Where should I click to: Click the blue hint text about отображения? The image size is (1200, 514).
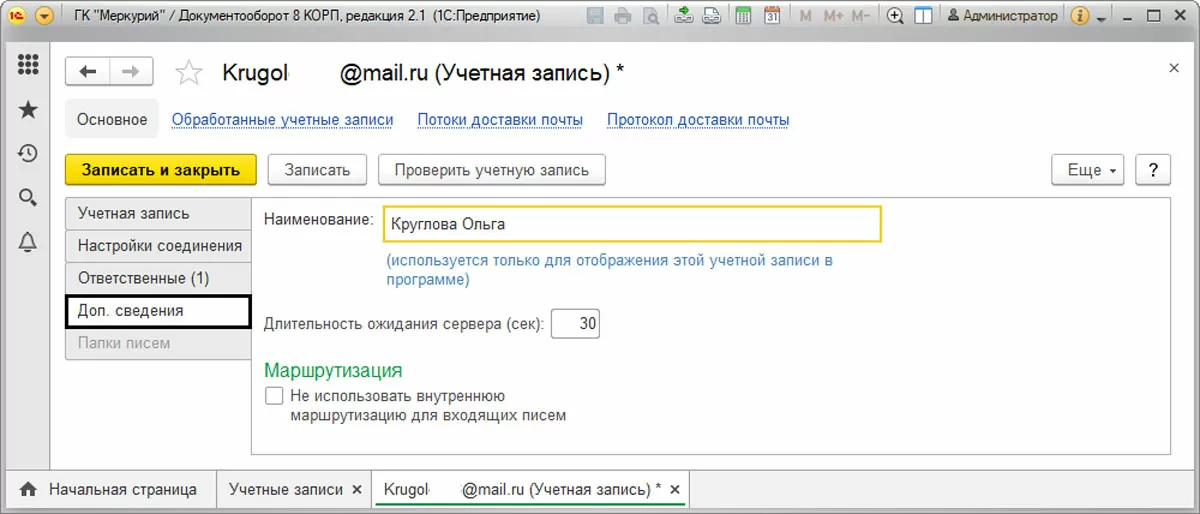pos(610,270)
